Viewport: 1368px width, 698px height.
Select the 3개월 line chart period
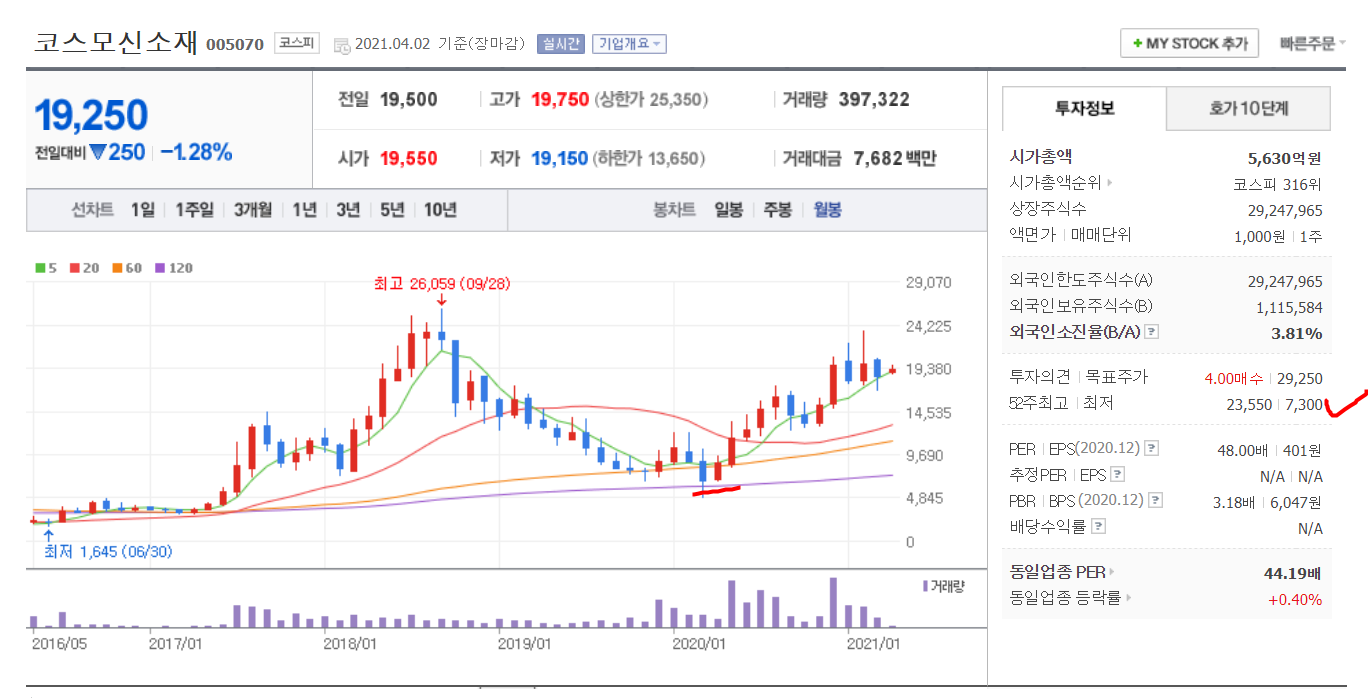tap(253, 210)
